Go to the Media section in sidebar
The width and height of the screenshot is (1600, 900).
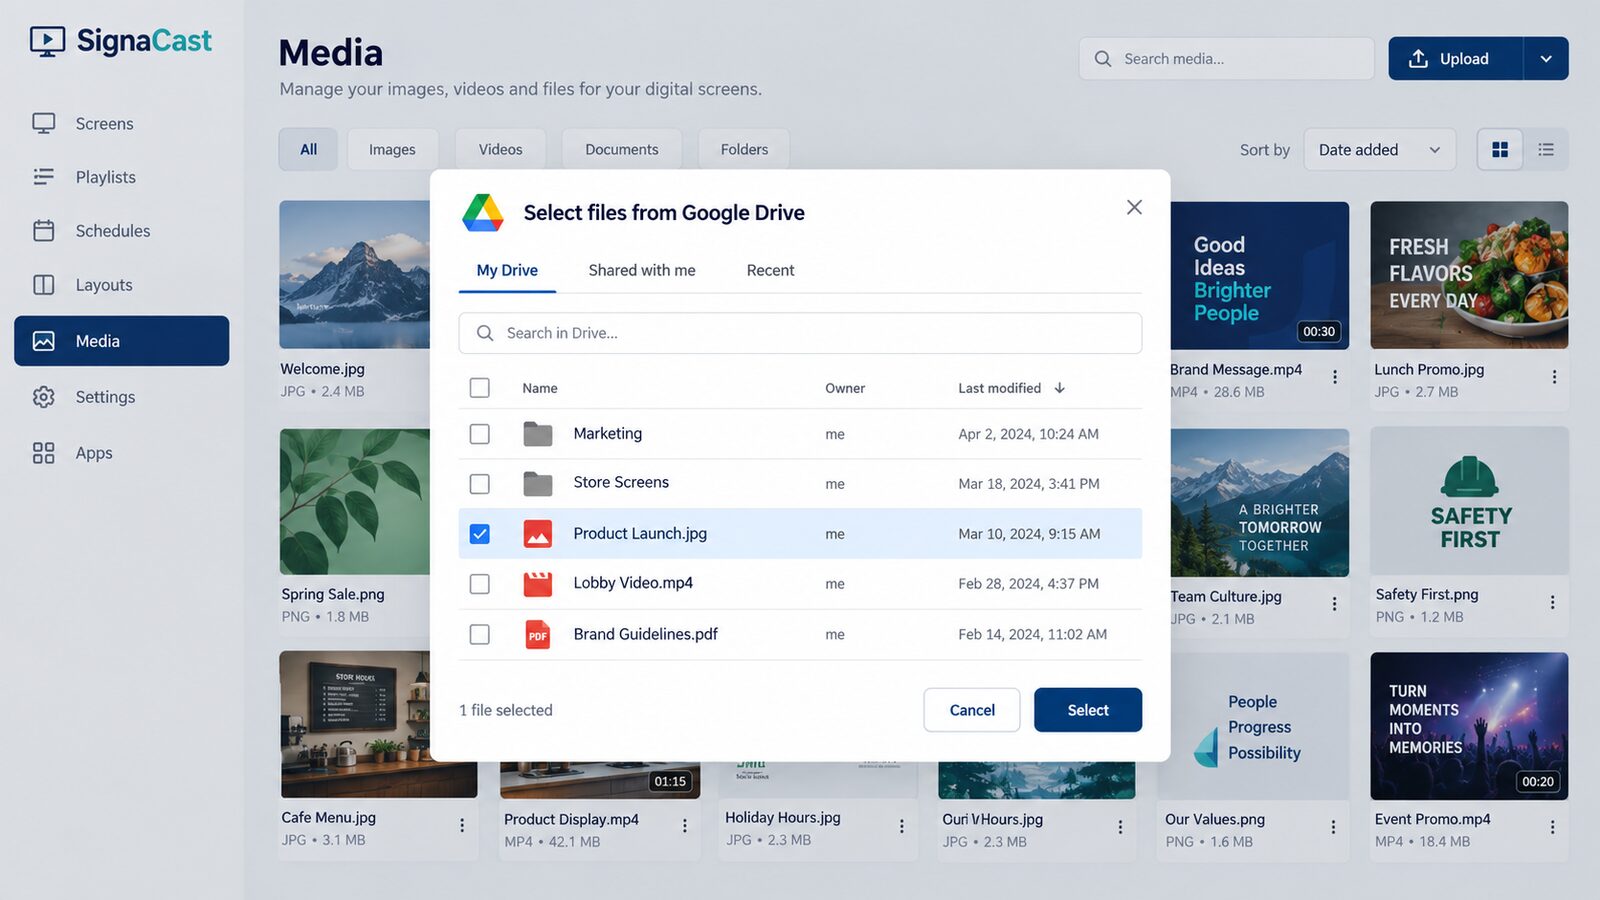point(122,341)
